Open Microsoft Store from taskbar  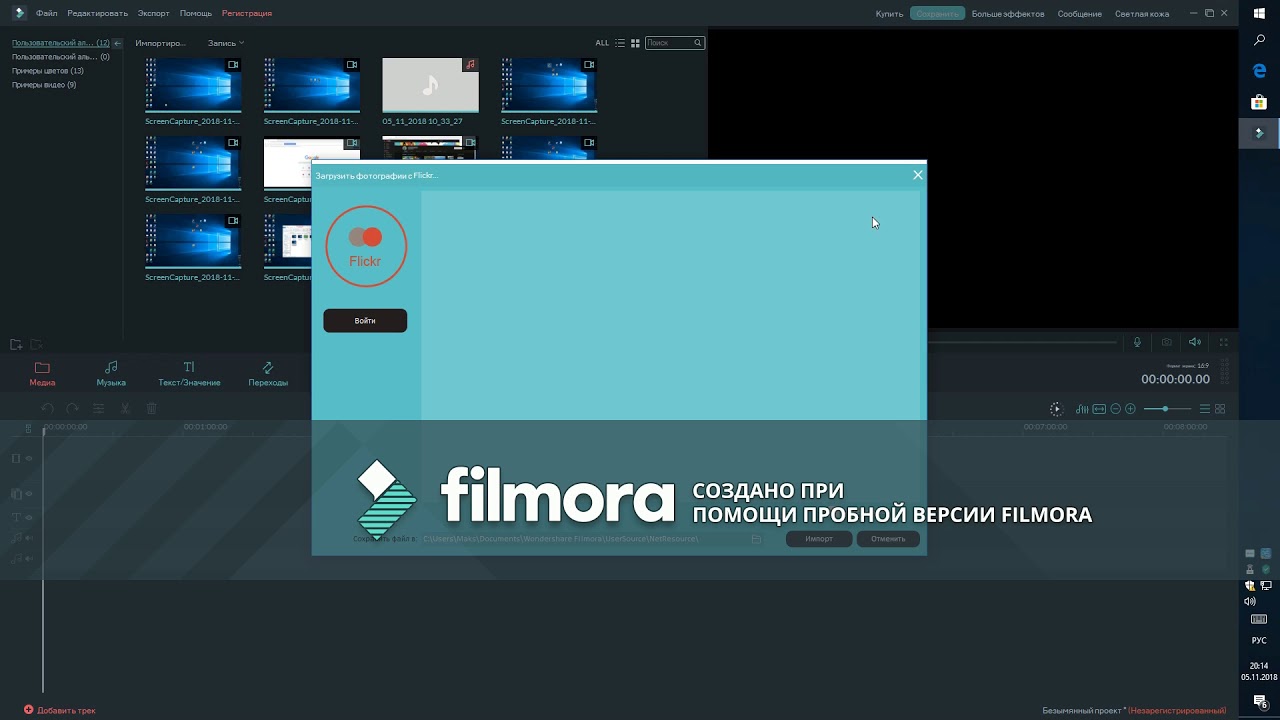pos(1259,102)
